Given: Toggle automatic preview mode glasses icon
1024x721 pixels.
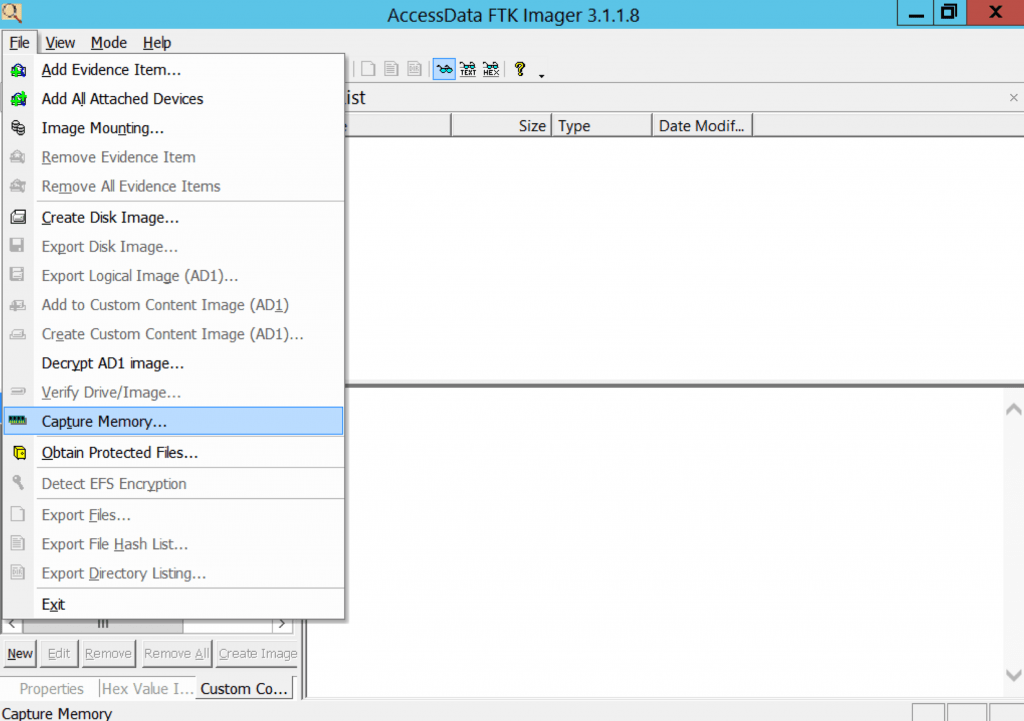Looking at the screenshot, I should pos(444,69).
